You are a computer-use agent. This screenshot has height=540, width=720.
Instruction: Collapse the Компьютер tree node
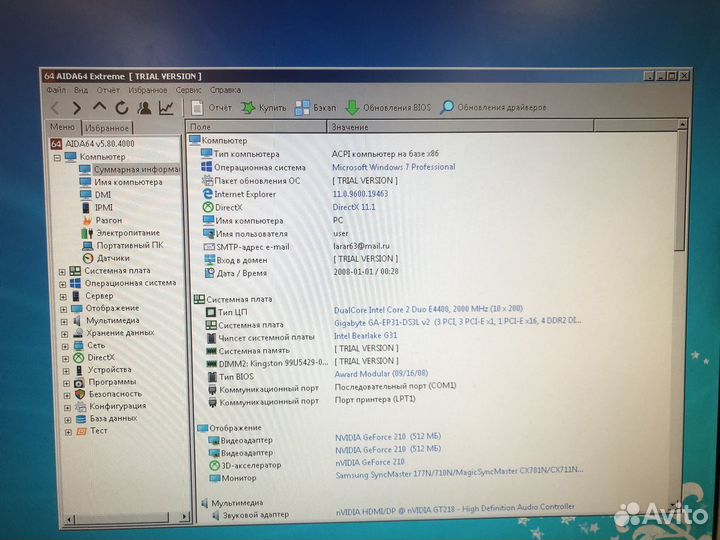pyautogui.click(x=57, y=157)
